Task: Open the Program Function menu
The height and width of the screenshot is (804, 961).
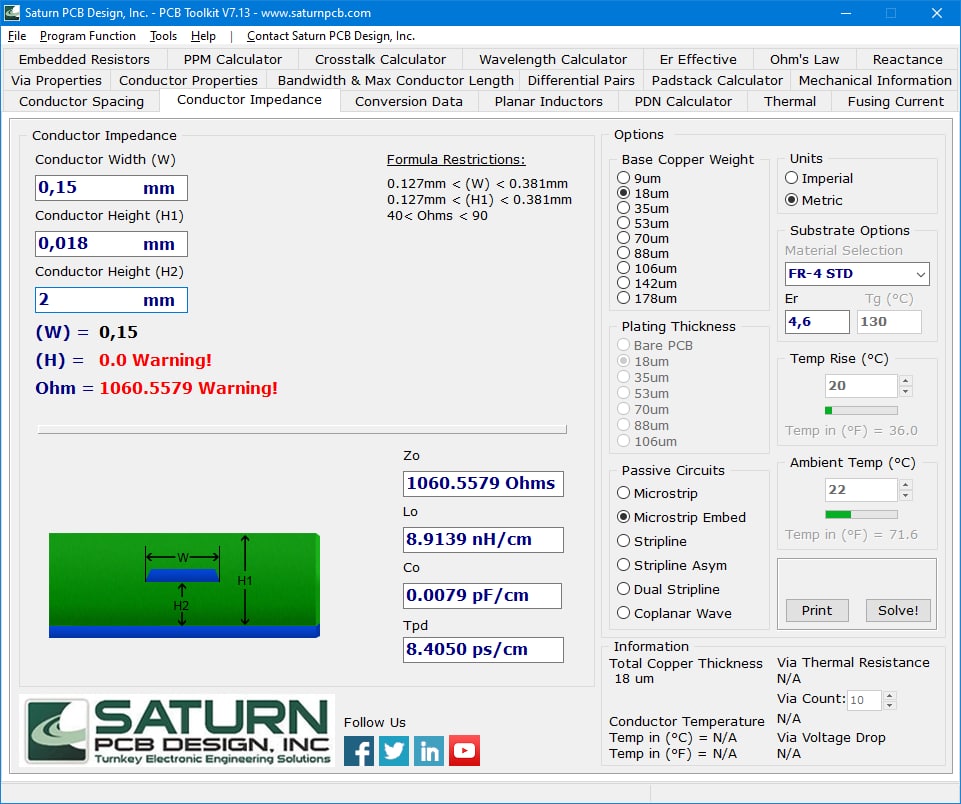Action: [x=88, y=36]
